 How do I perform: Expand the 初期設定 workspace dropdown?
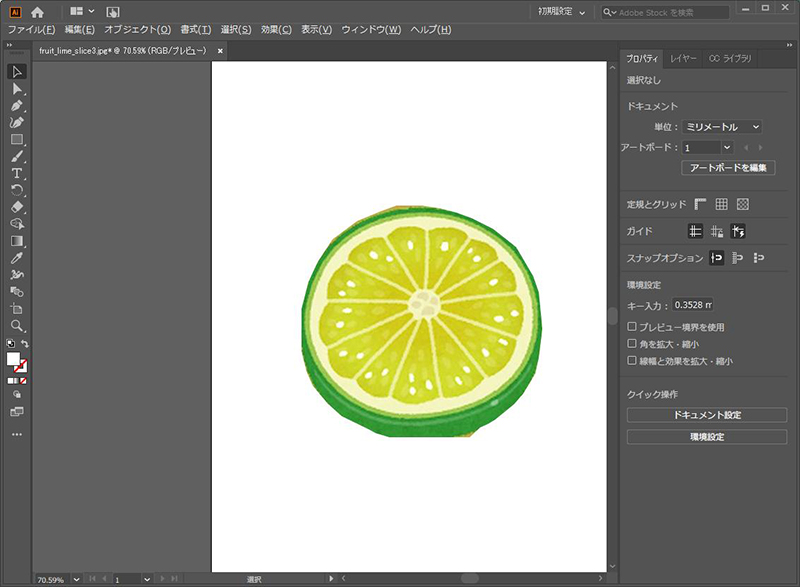pyautogui.click(x=560, y=12)
